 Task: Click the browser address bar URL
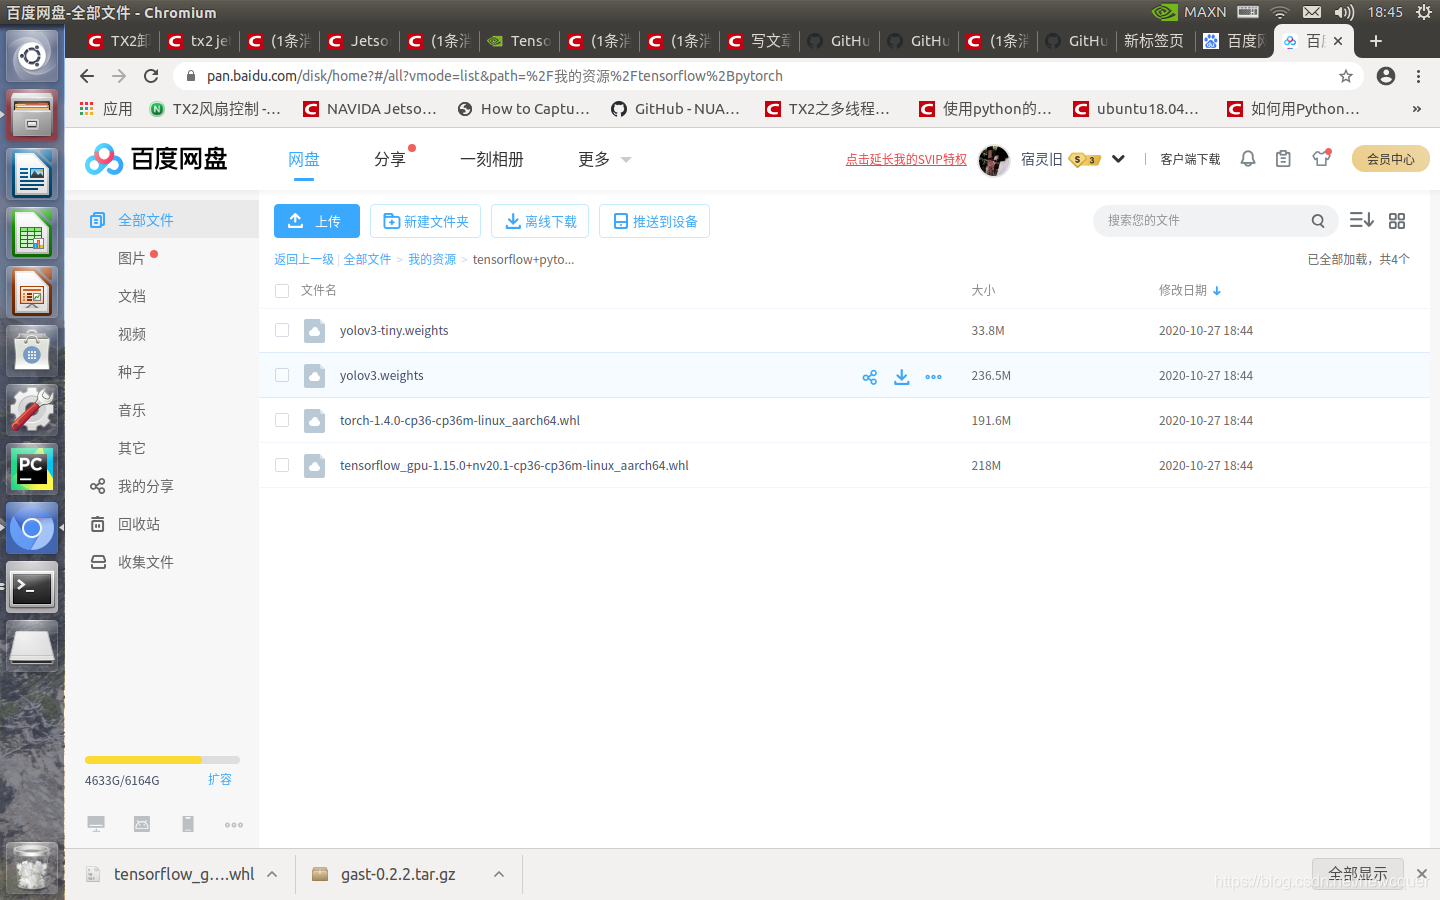coord(494,76)
